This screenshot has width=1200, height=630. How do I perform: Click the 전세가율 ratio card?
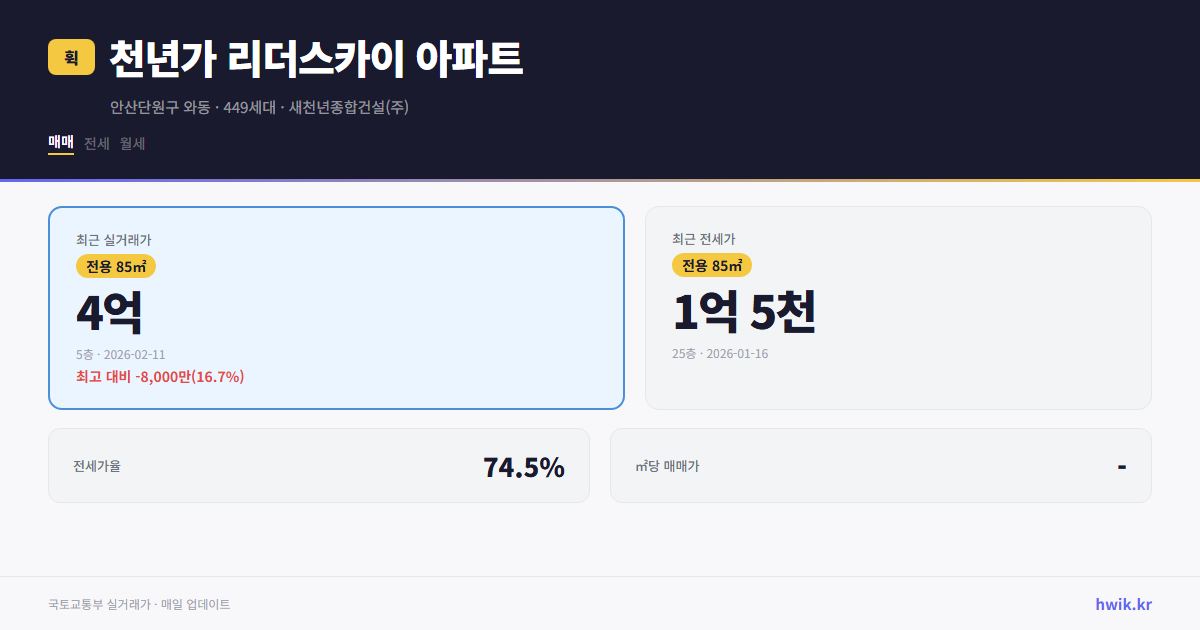click(x=319, y=465)
